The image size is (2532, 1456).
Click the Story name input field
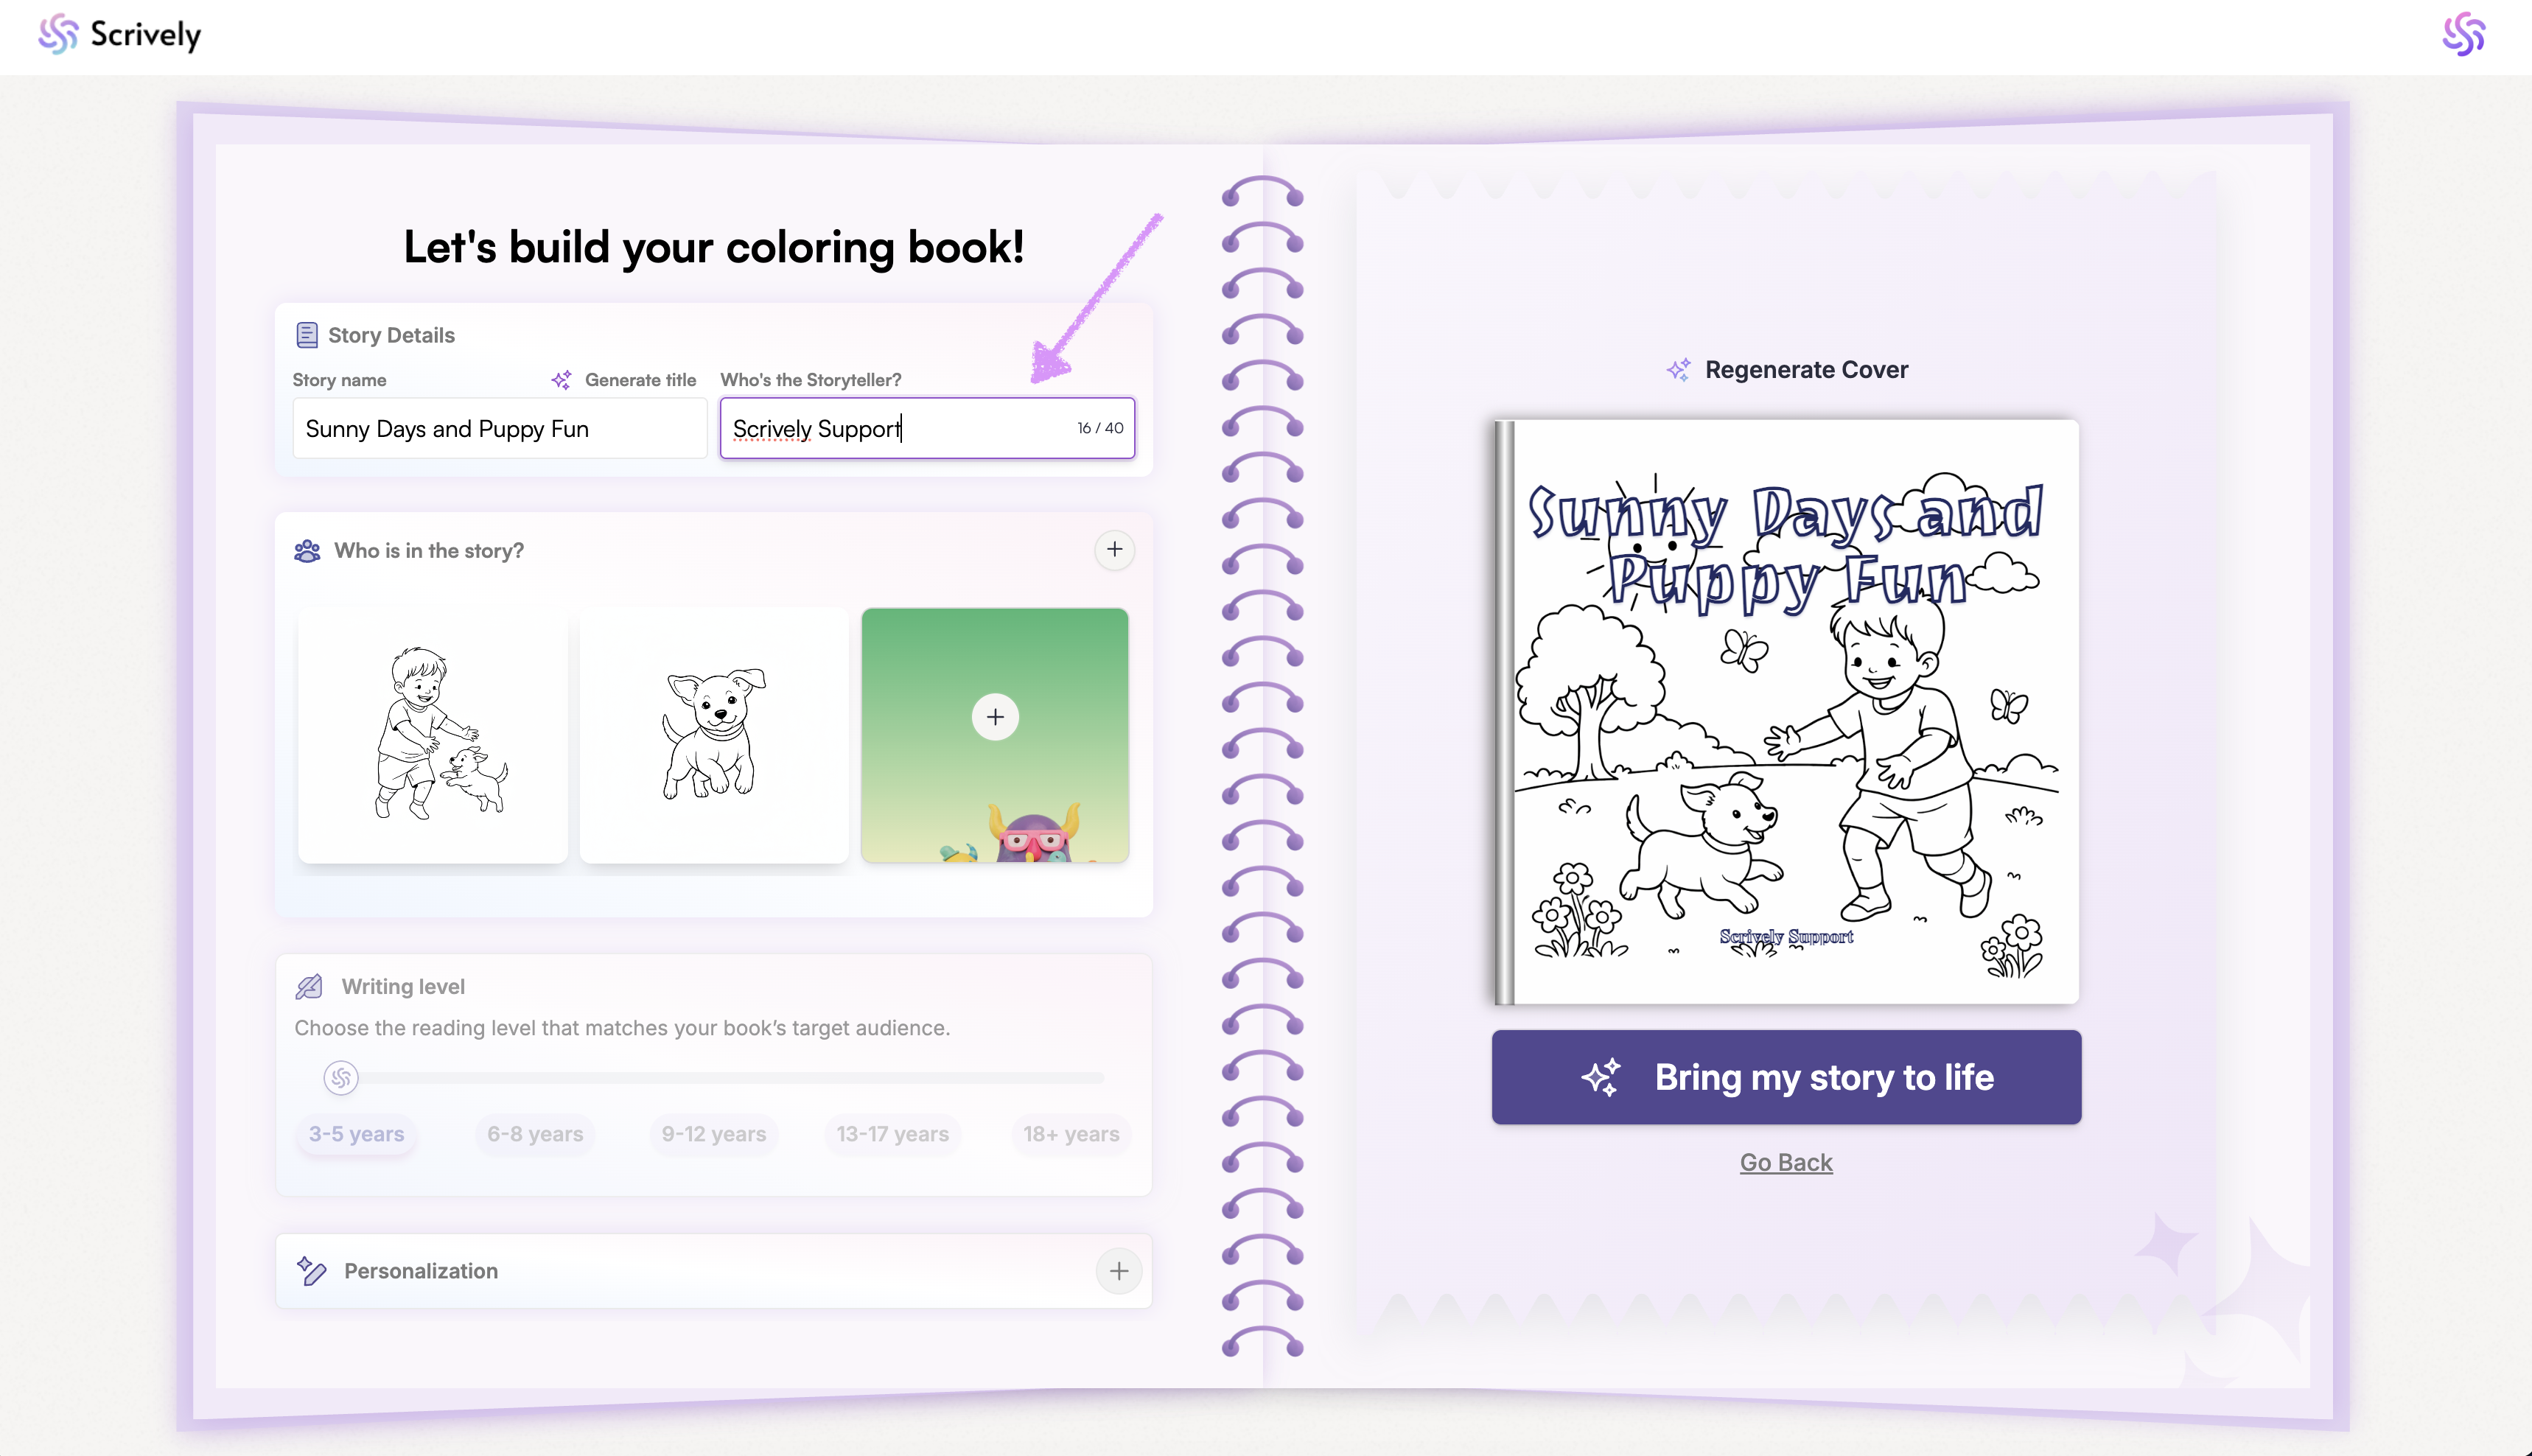tap(500, 428)
